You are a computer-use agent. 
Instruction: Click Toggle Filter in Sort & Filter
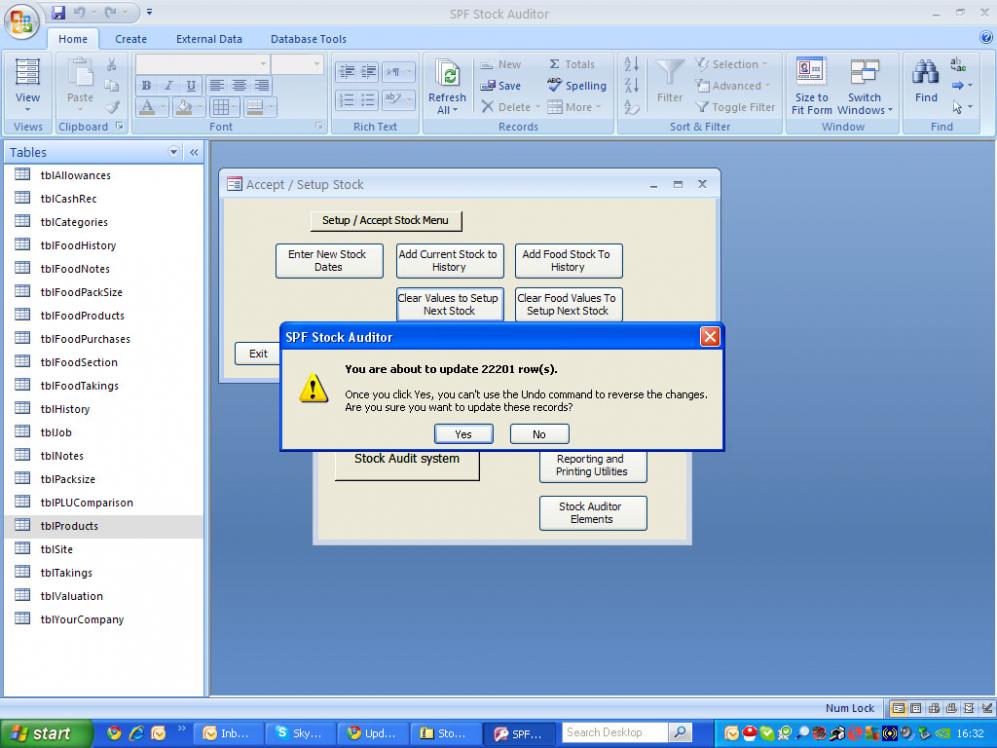tap(735, 107)
